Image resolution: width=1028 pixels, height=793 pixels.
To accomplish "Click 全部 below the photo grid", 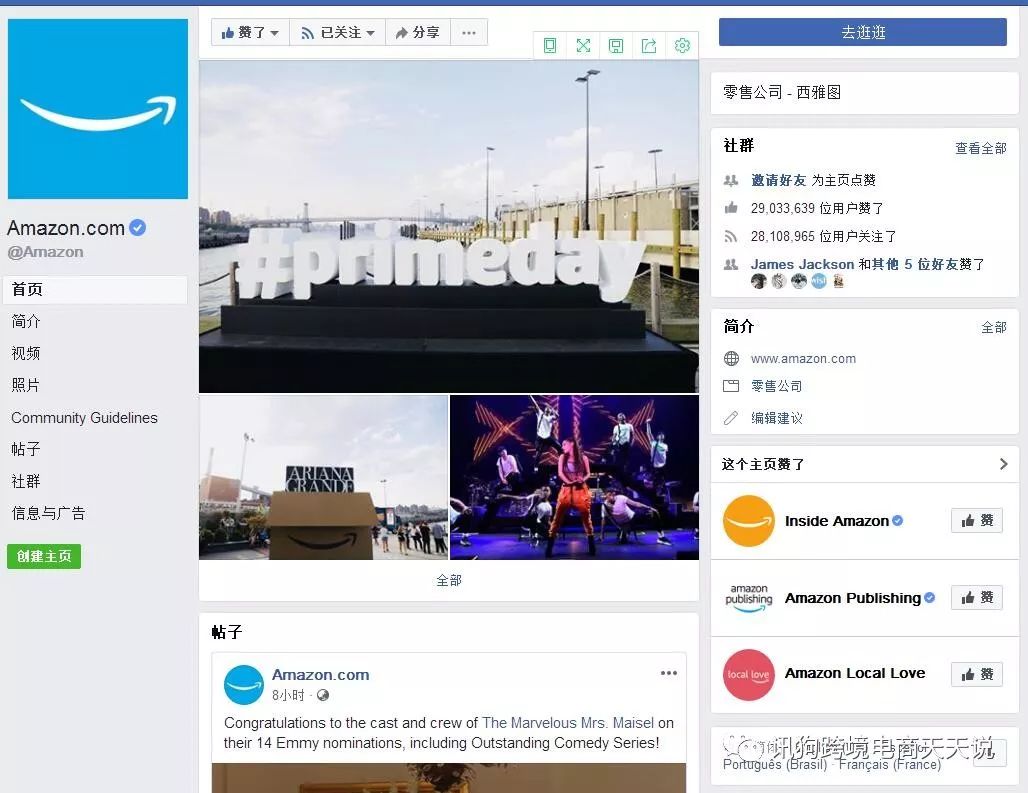I will [x=449, y=580].
